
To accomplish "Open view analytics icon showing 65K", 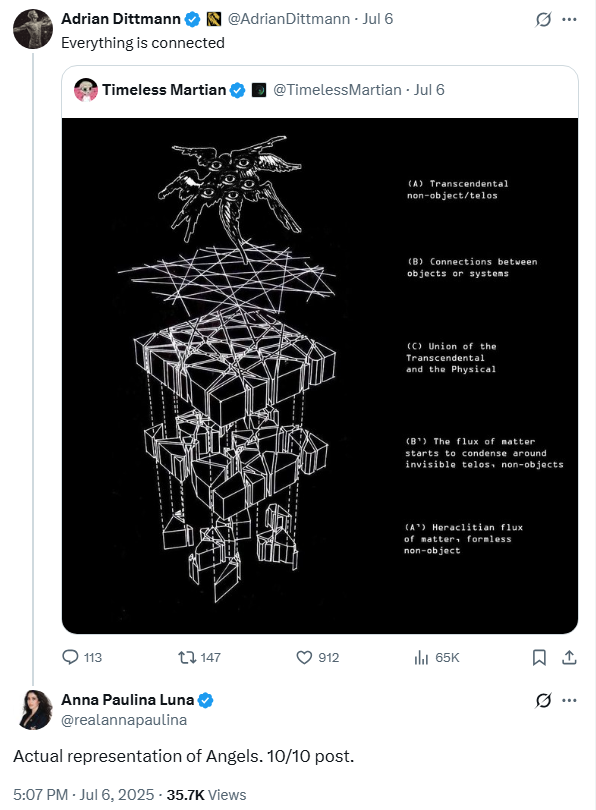I will pos(421,657).
